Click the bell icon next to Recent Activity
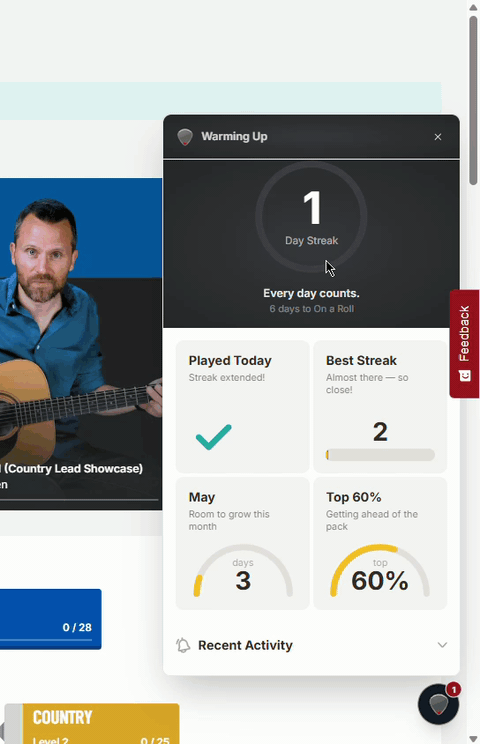Image resolution: width=480 pixels, height=744 pixels. pos(183,645)
